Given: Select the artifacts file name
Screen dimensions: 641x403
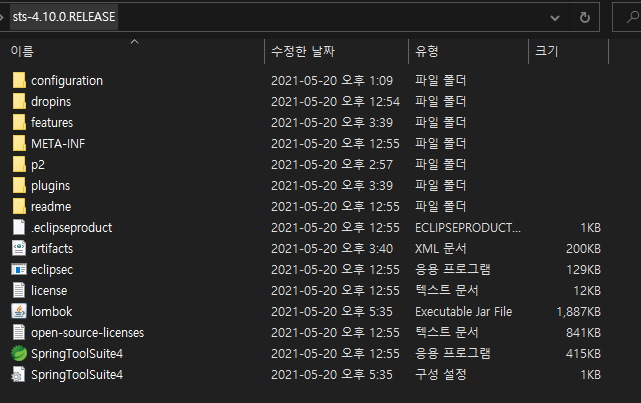Looking at the screenshot, I should point(52,249).
